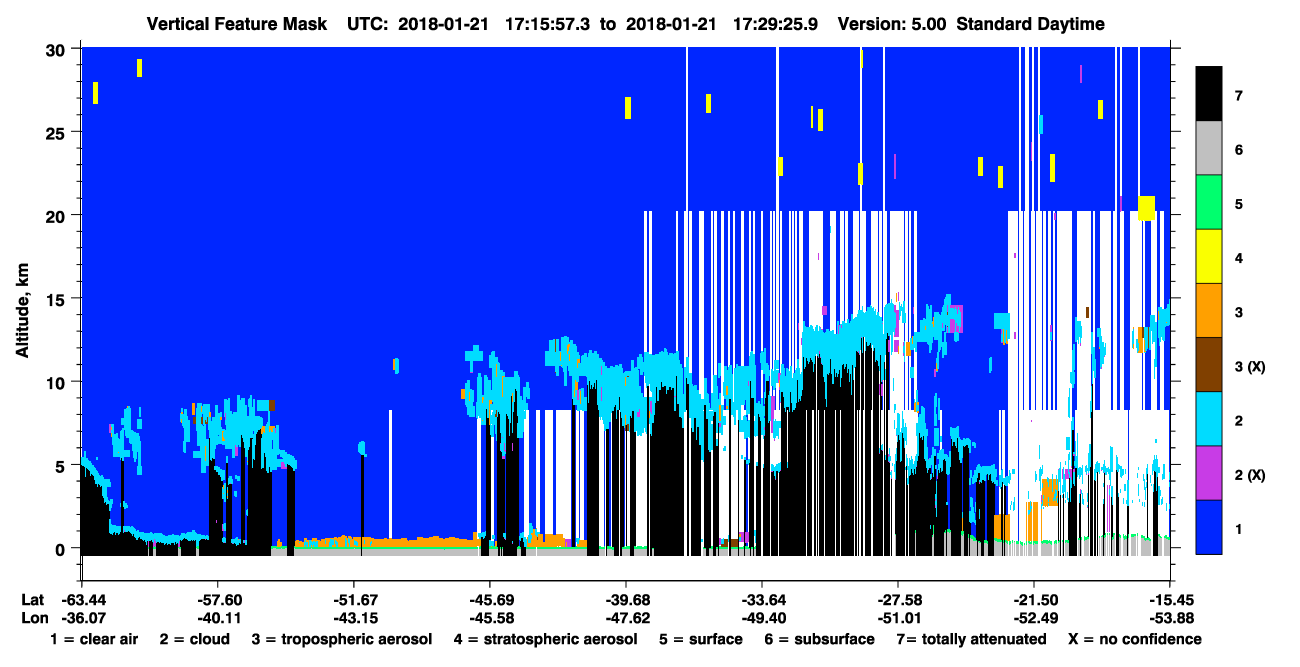
Task: Choose the magenta swatch labeled 2 (X)
Action: point(1209,473)
